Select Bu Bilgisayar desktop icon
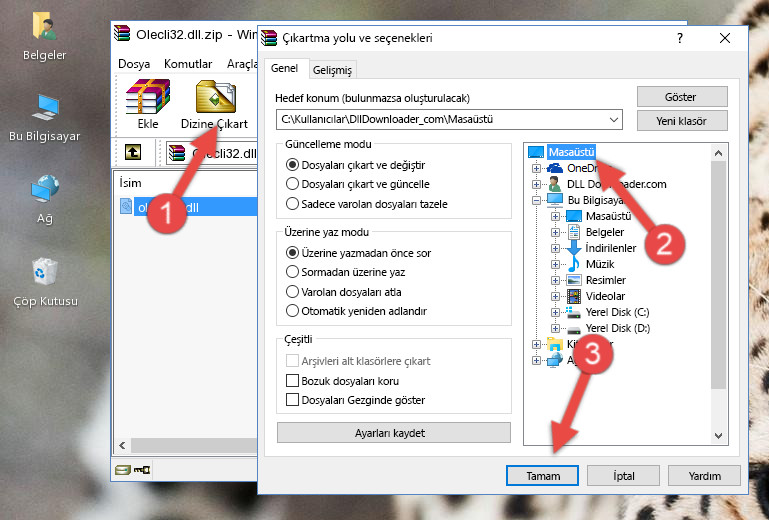769x520 pixels. 44,118
